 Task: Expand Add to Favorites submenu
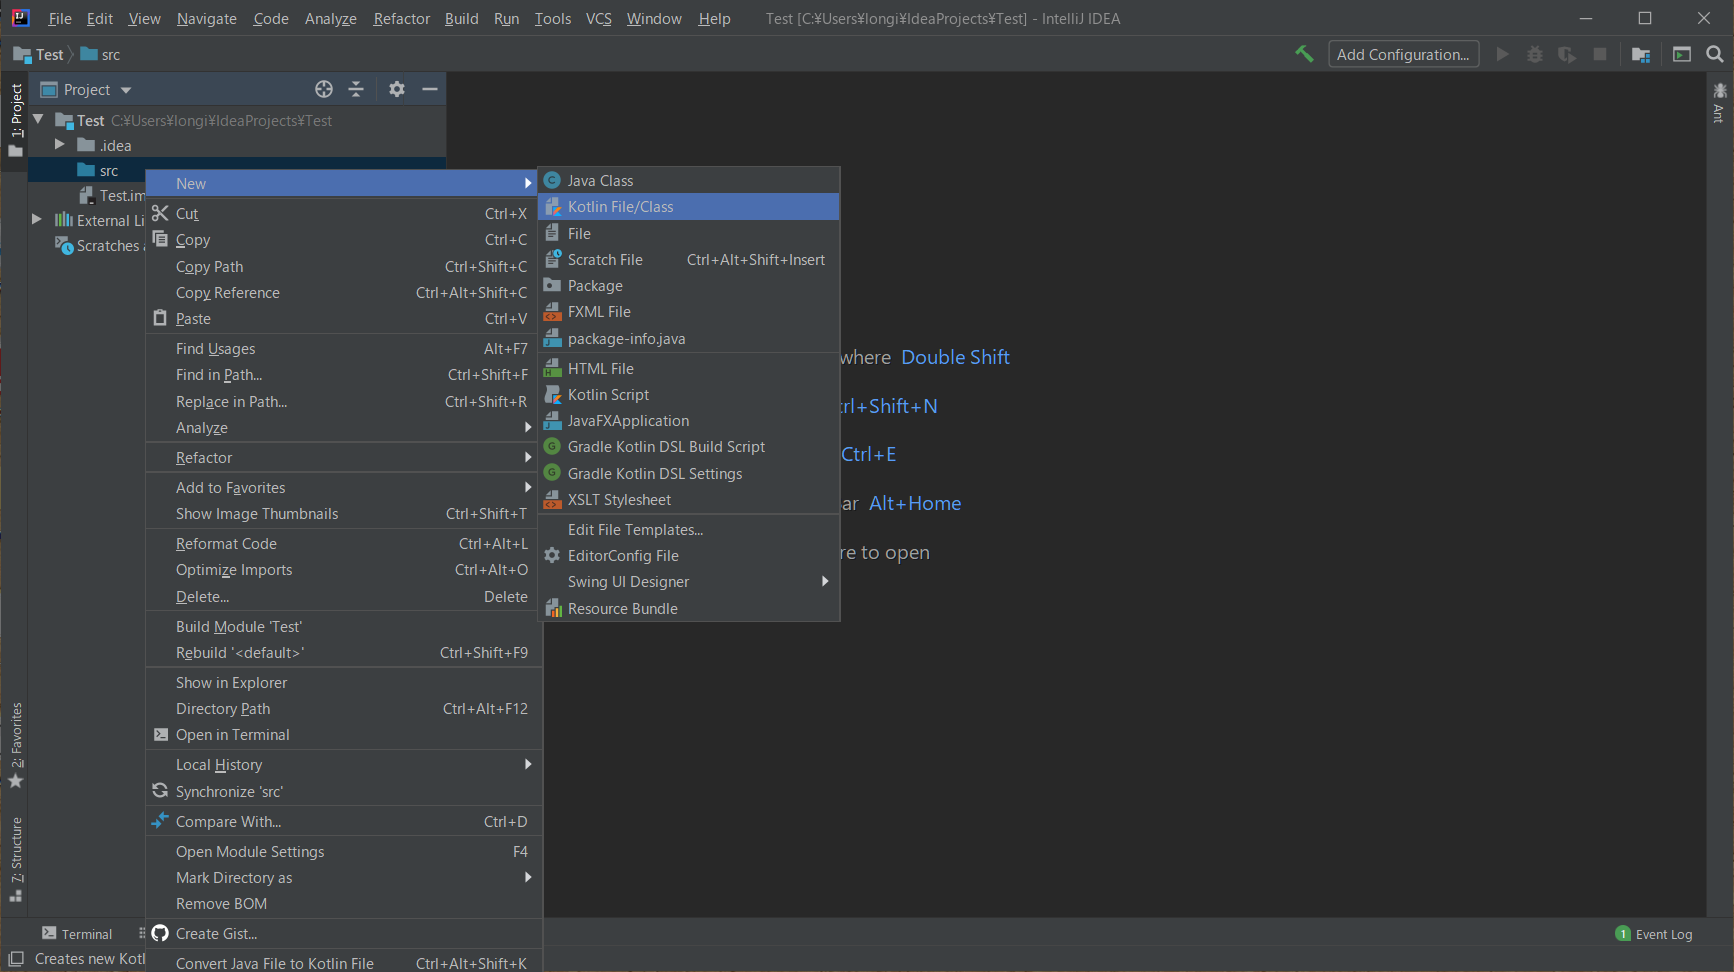(x=344, y=487)
